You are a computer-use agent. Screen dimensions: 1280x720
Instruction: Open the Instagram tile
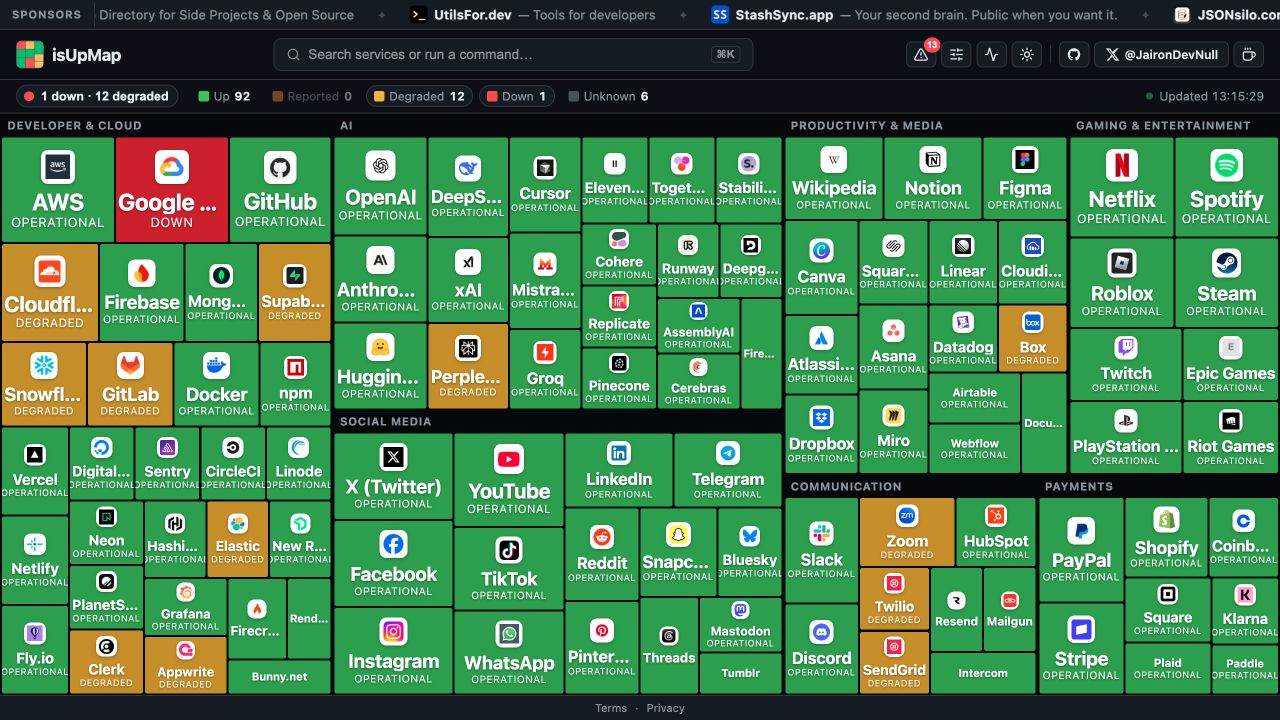393,650
